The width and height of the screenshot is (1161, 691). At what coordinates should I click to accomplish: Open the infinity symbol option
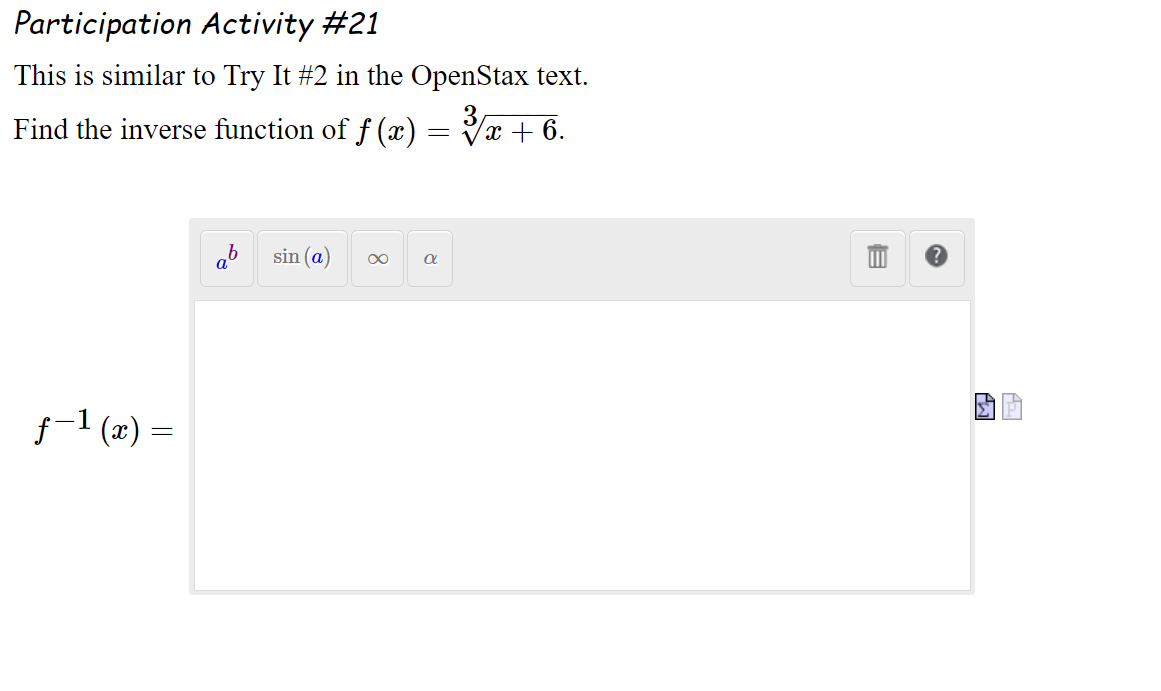pos(376,257)
